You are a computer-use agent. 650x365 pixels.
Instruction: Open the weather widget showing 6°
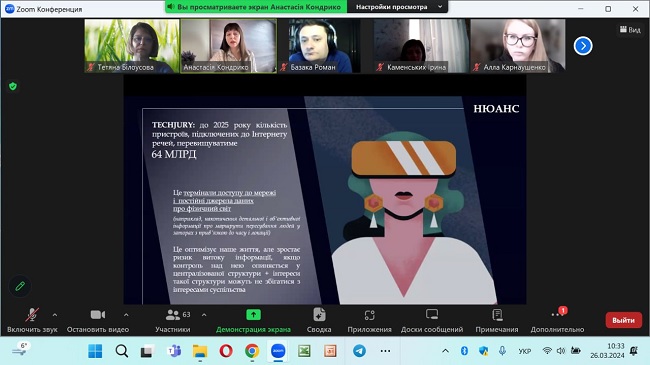[x=20, y=349]
